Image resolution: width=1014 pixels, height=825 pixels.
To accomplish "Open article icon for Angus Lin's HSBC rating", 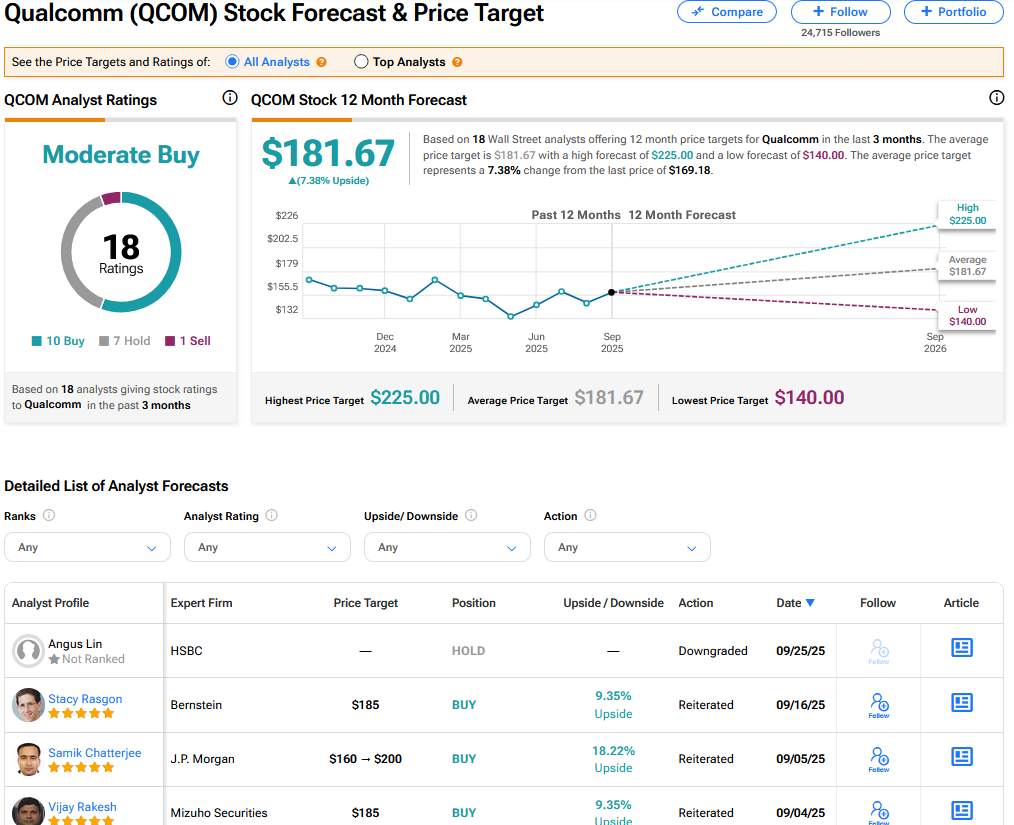I will point(961,648).
